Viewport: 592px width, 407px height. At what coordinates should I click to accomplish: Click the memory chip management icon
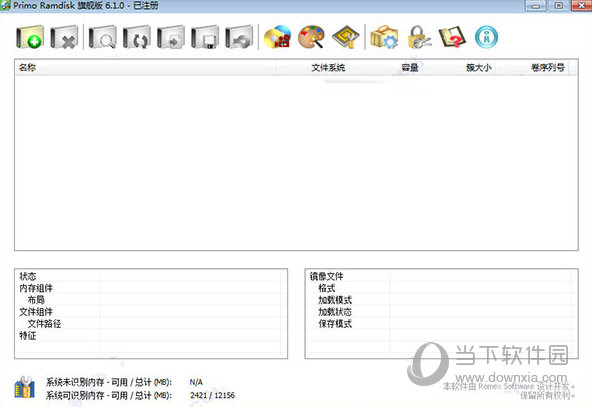coord(345,37)
